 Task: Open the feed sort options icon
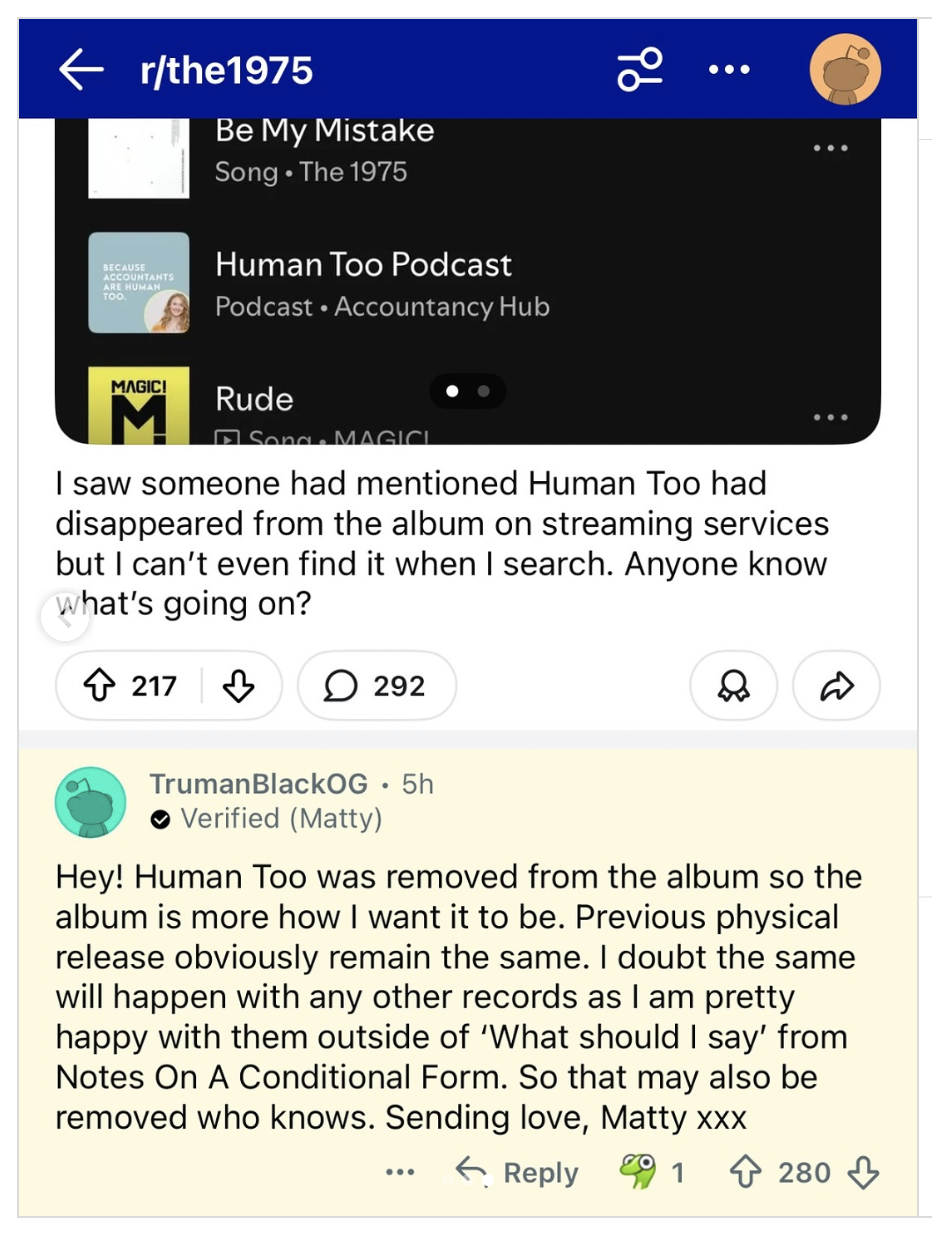(640, 70)
